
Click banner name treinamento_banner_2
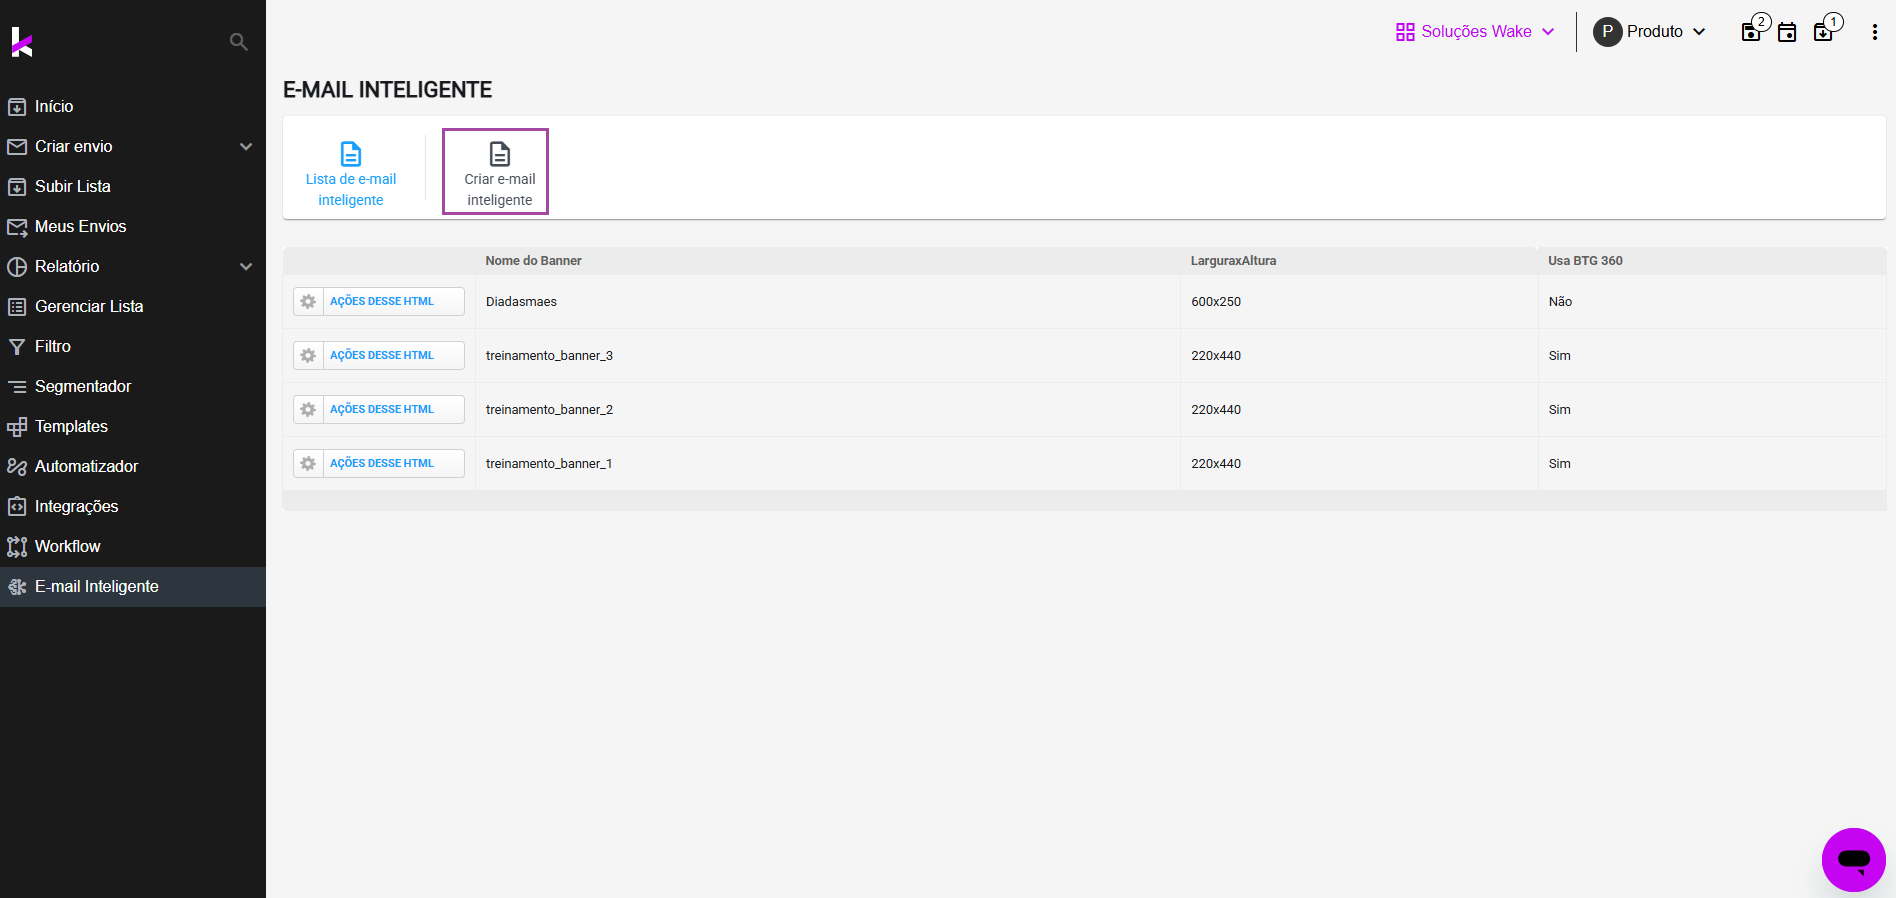[549, 410]
